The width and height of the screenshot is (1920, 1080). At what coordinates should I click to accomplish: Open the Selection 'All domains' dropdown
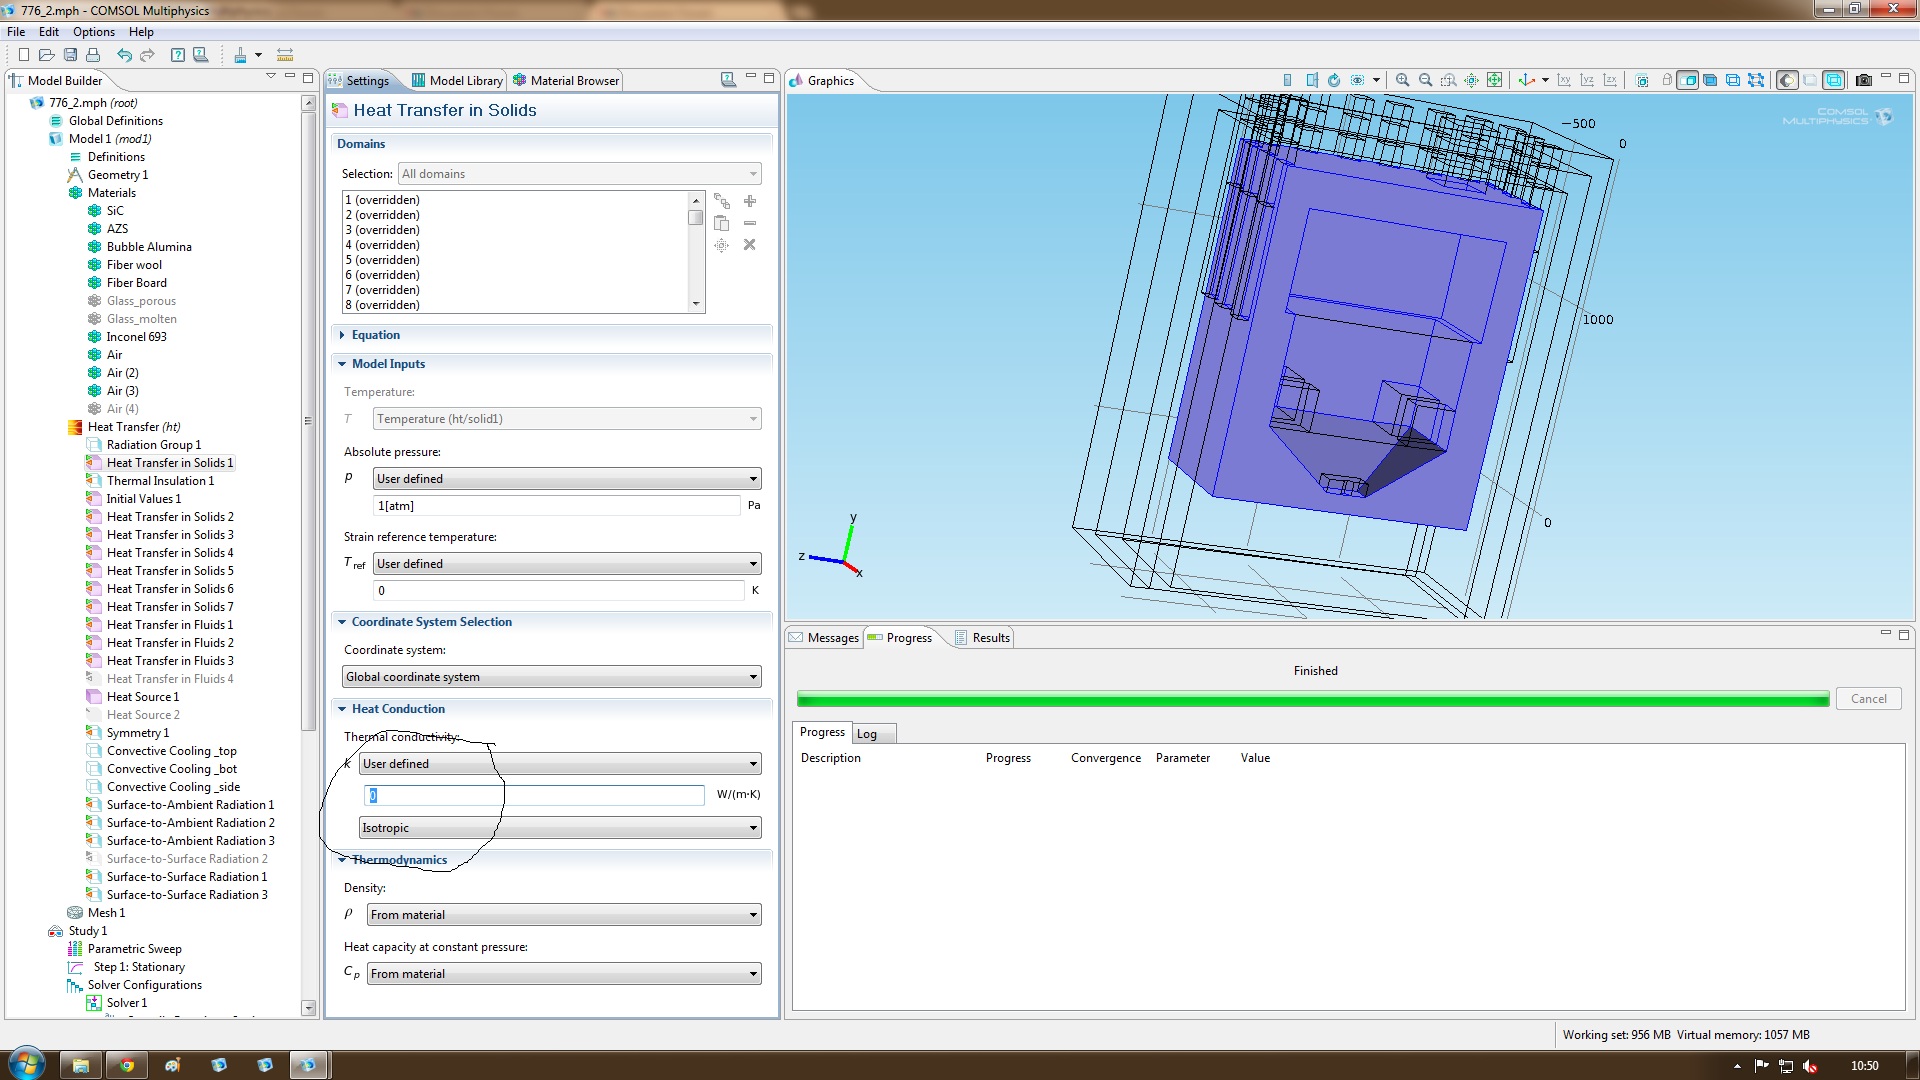pyautogui.click(x=579, y=174)
